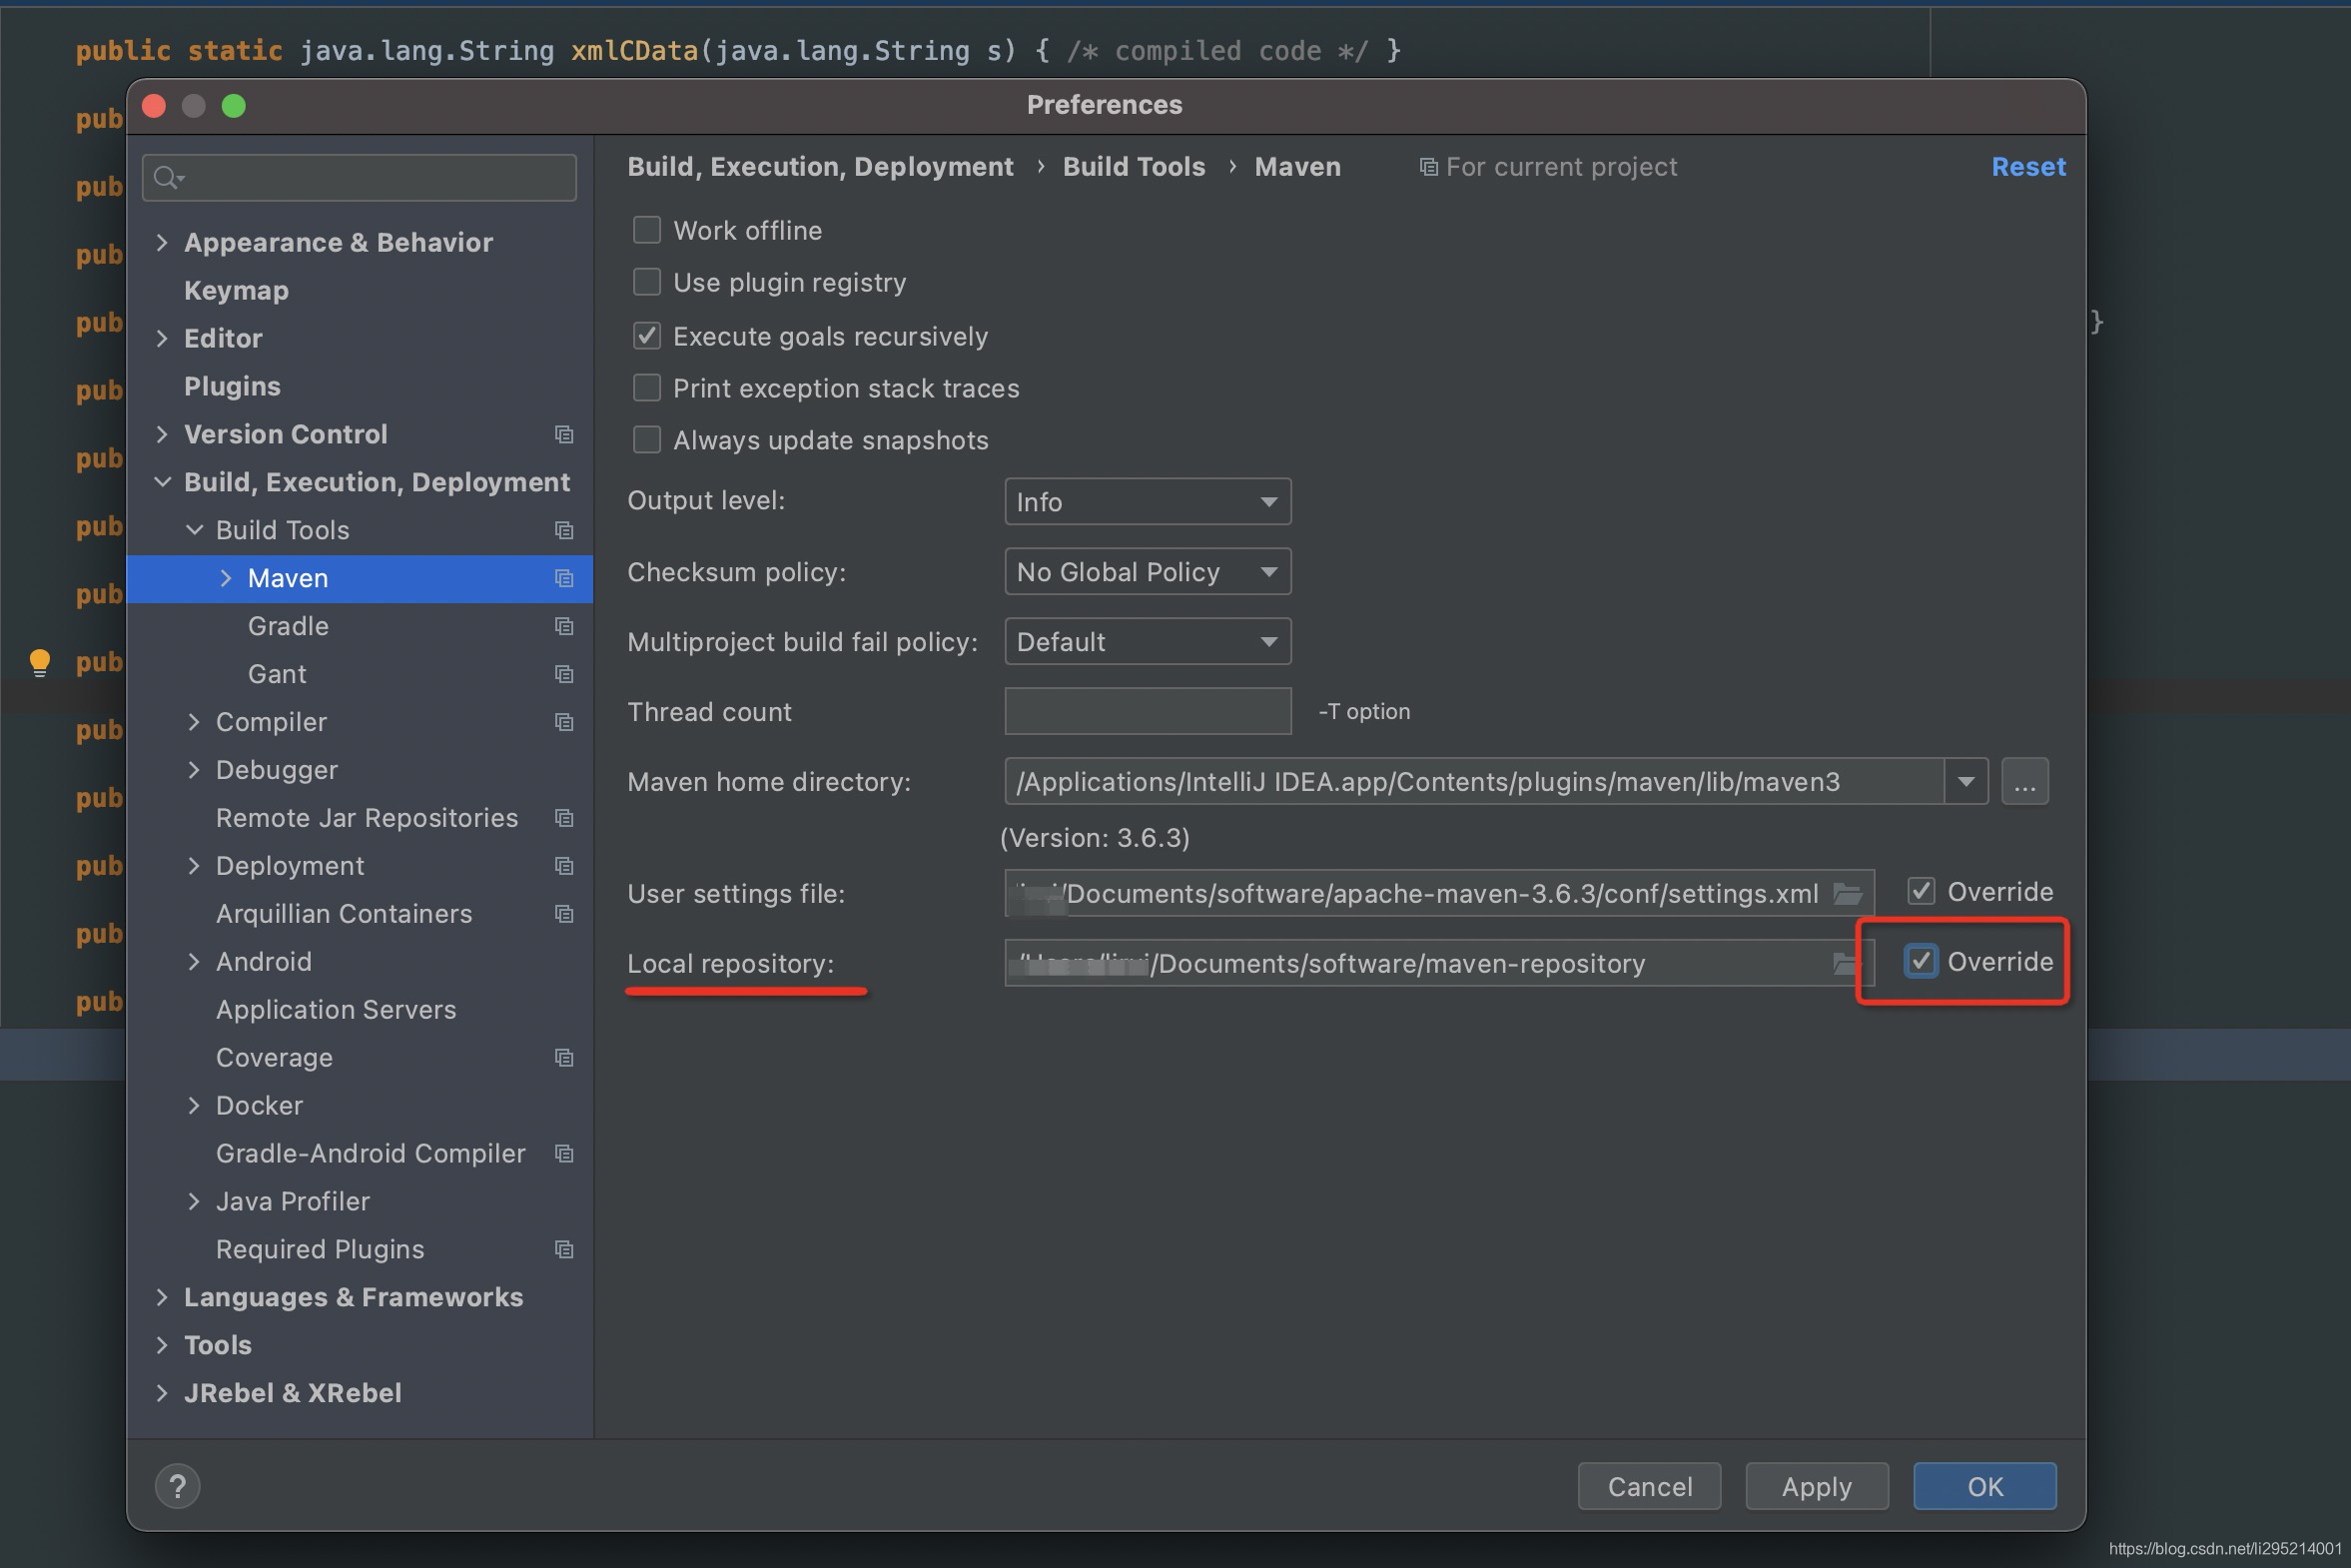Enable the Work offline checkbox

coord(647,229)
